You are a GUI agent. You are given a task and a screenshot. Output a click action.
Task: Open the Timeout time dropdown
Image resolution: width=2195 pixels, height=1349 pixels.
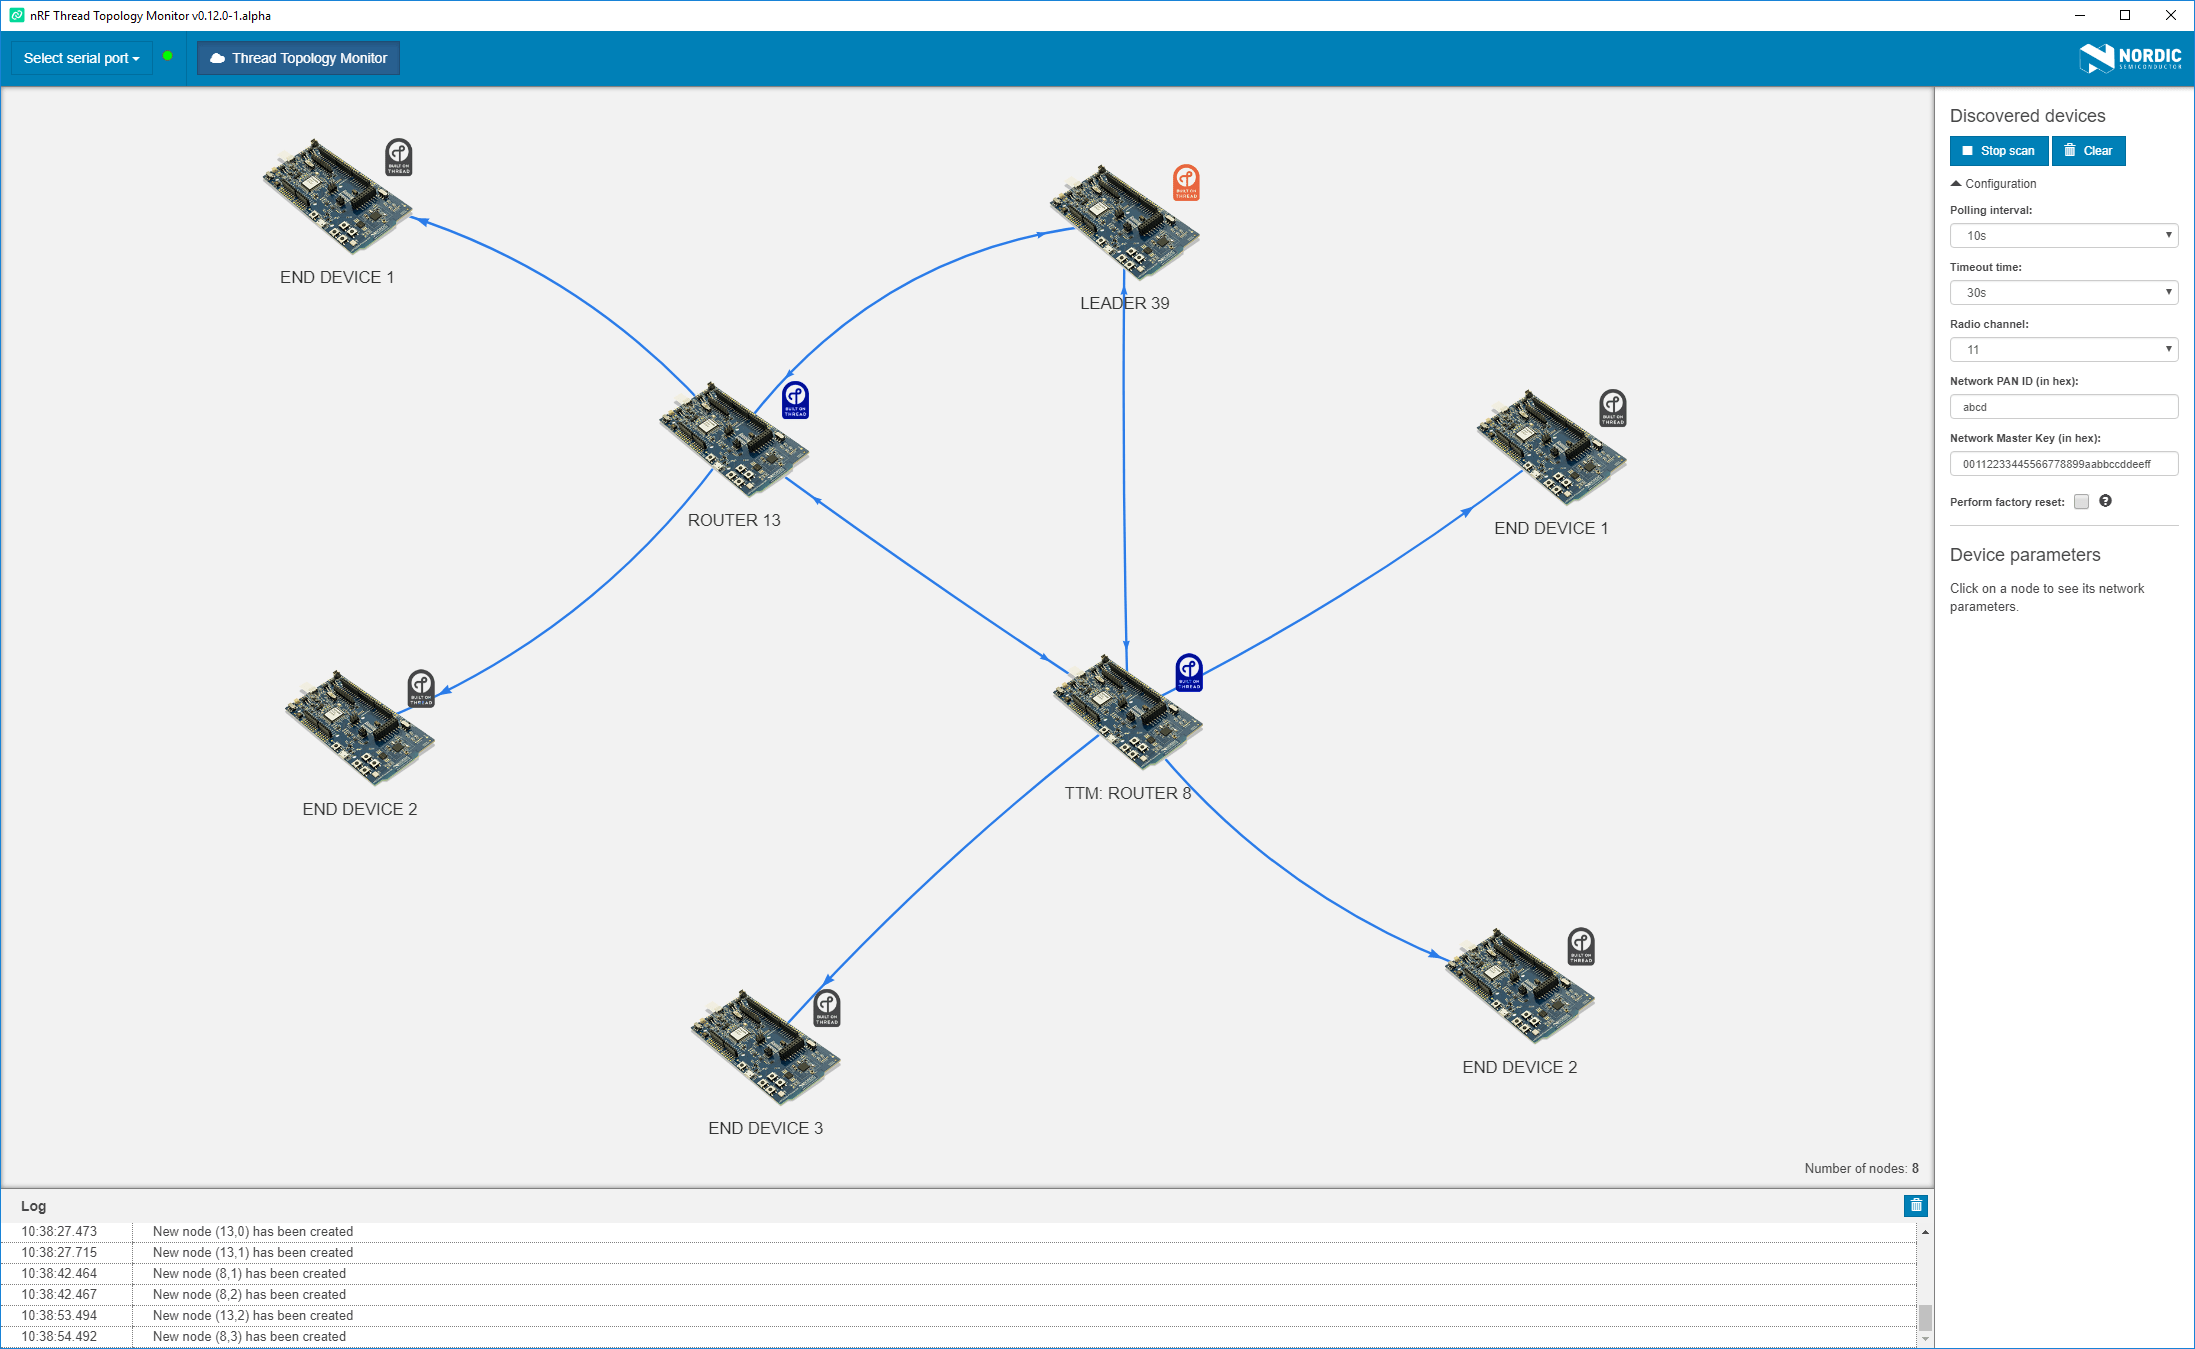[x=2063, y=292]
